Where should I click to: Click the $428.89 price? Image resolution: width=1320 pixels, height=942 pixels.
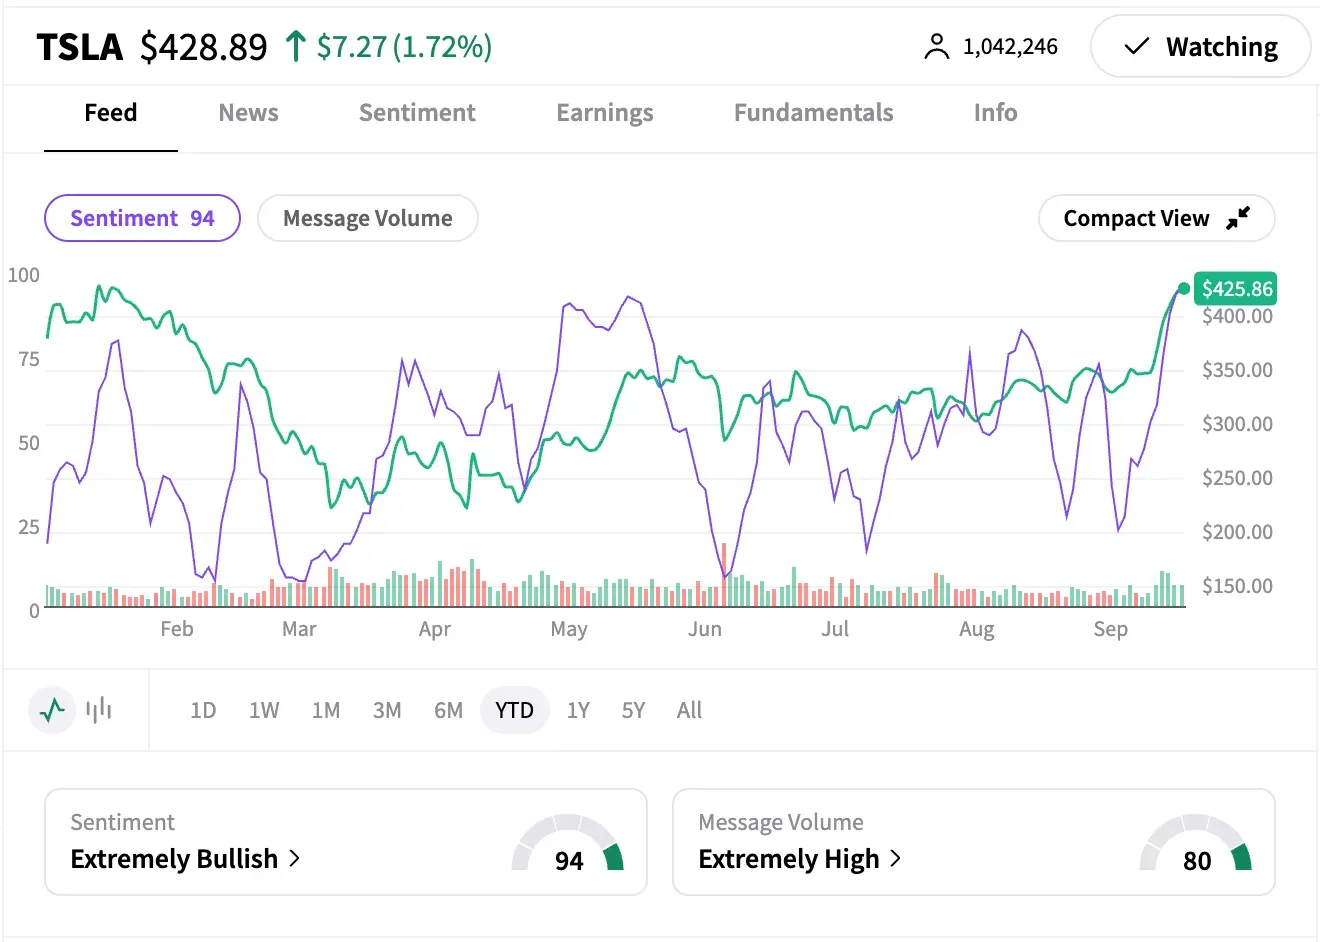pos(204,47)
